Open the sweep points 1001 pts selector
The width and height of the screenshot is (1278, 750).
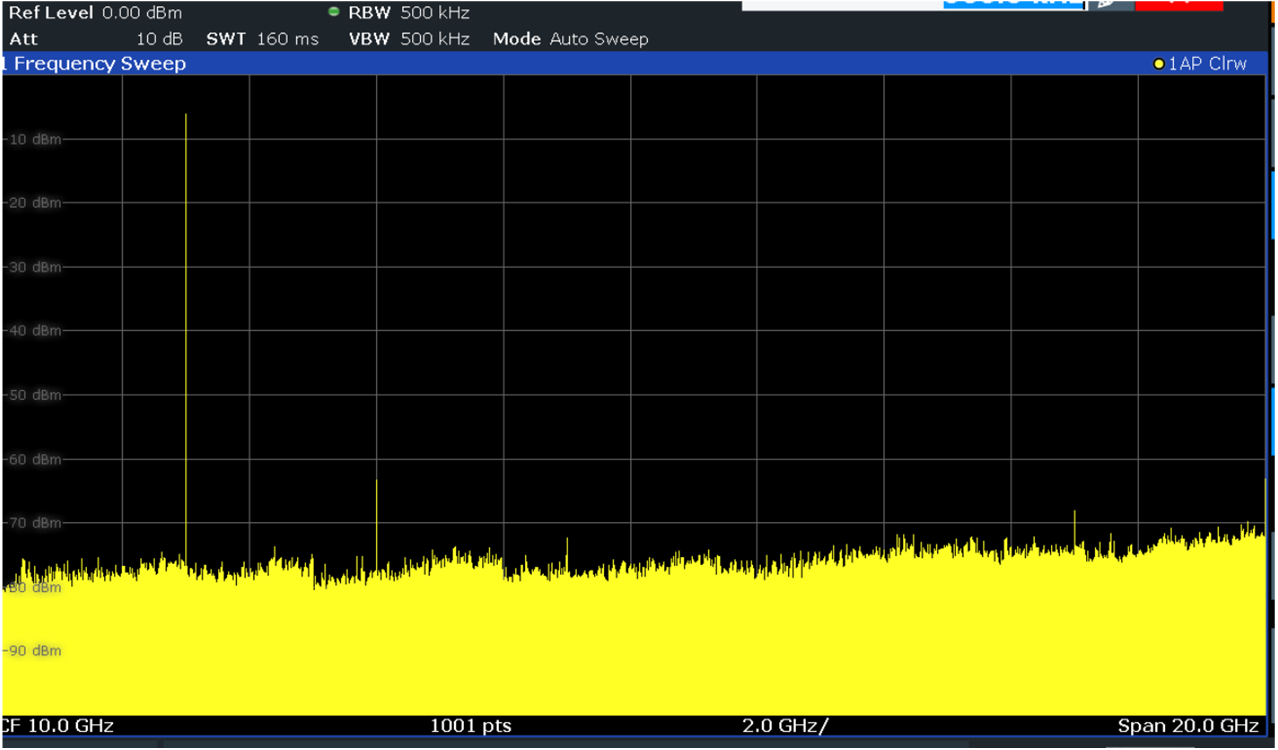click(470, 726)
